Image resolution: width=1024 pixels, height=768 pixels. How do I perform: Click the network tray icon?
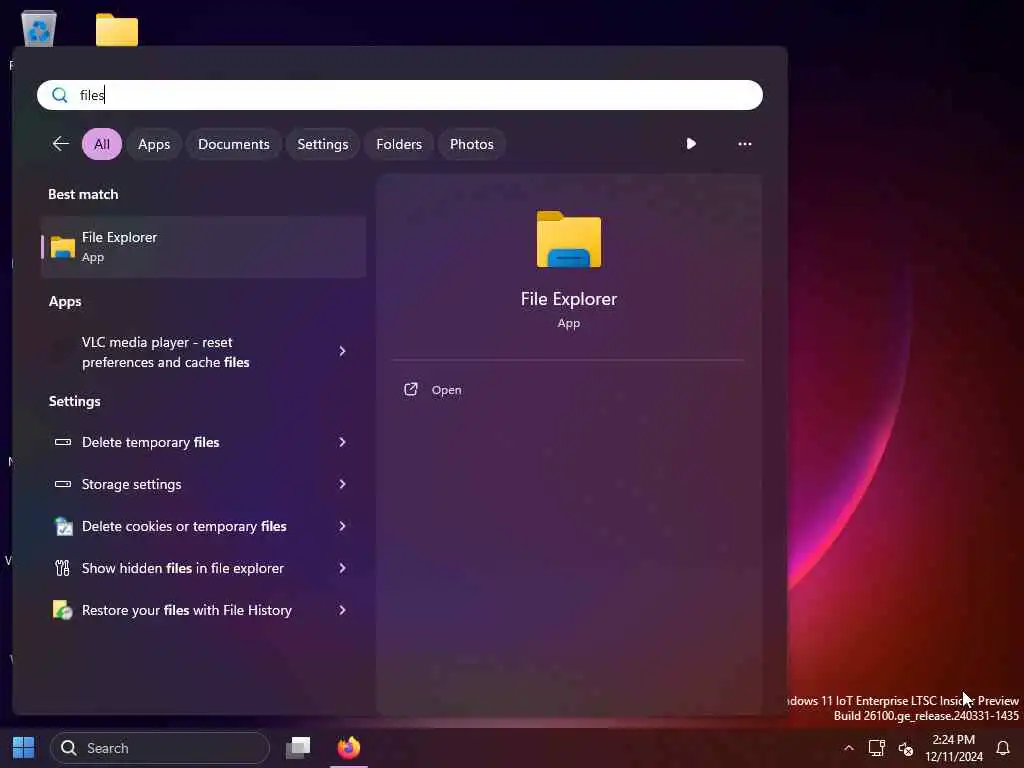point(876,748)
